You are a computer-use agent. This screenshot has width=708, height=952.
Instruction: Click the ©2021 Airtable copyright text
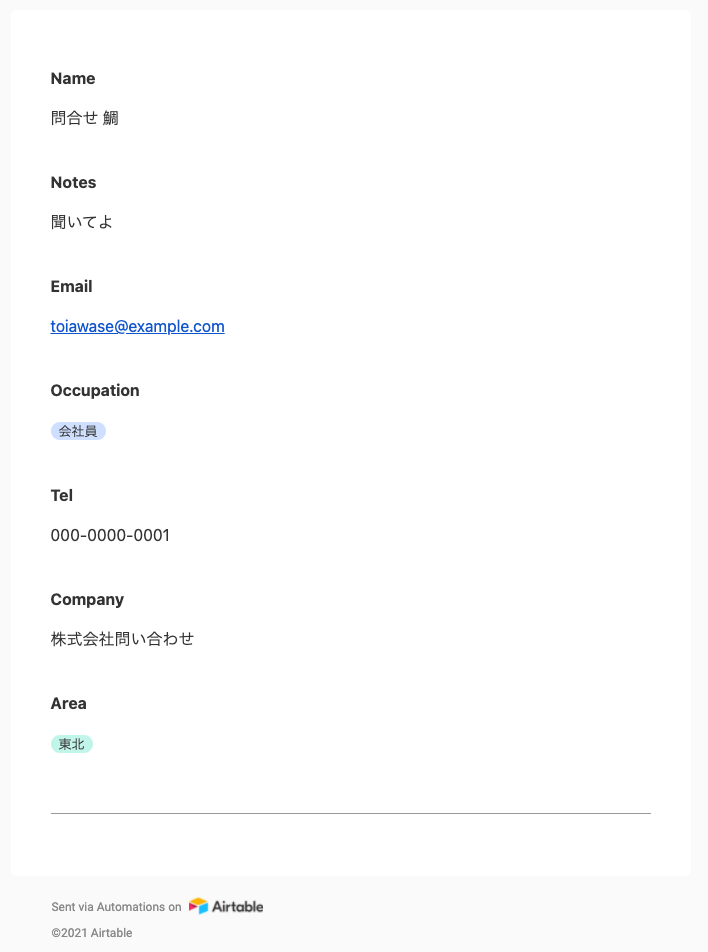(92, 933)
